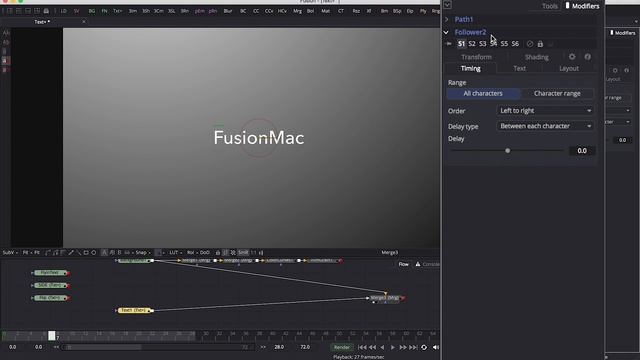640x360 pixels.
Task: Play the composition in reverse
Action: [x=382, y=347]
